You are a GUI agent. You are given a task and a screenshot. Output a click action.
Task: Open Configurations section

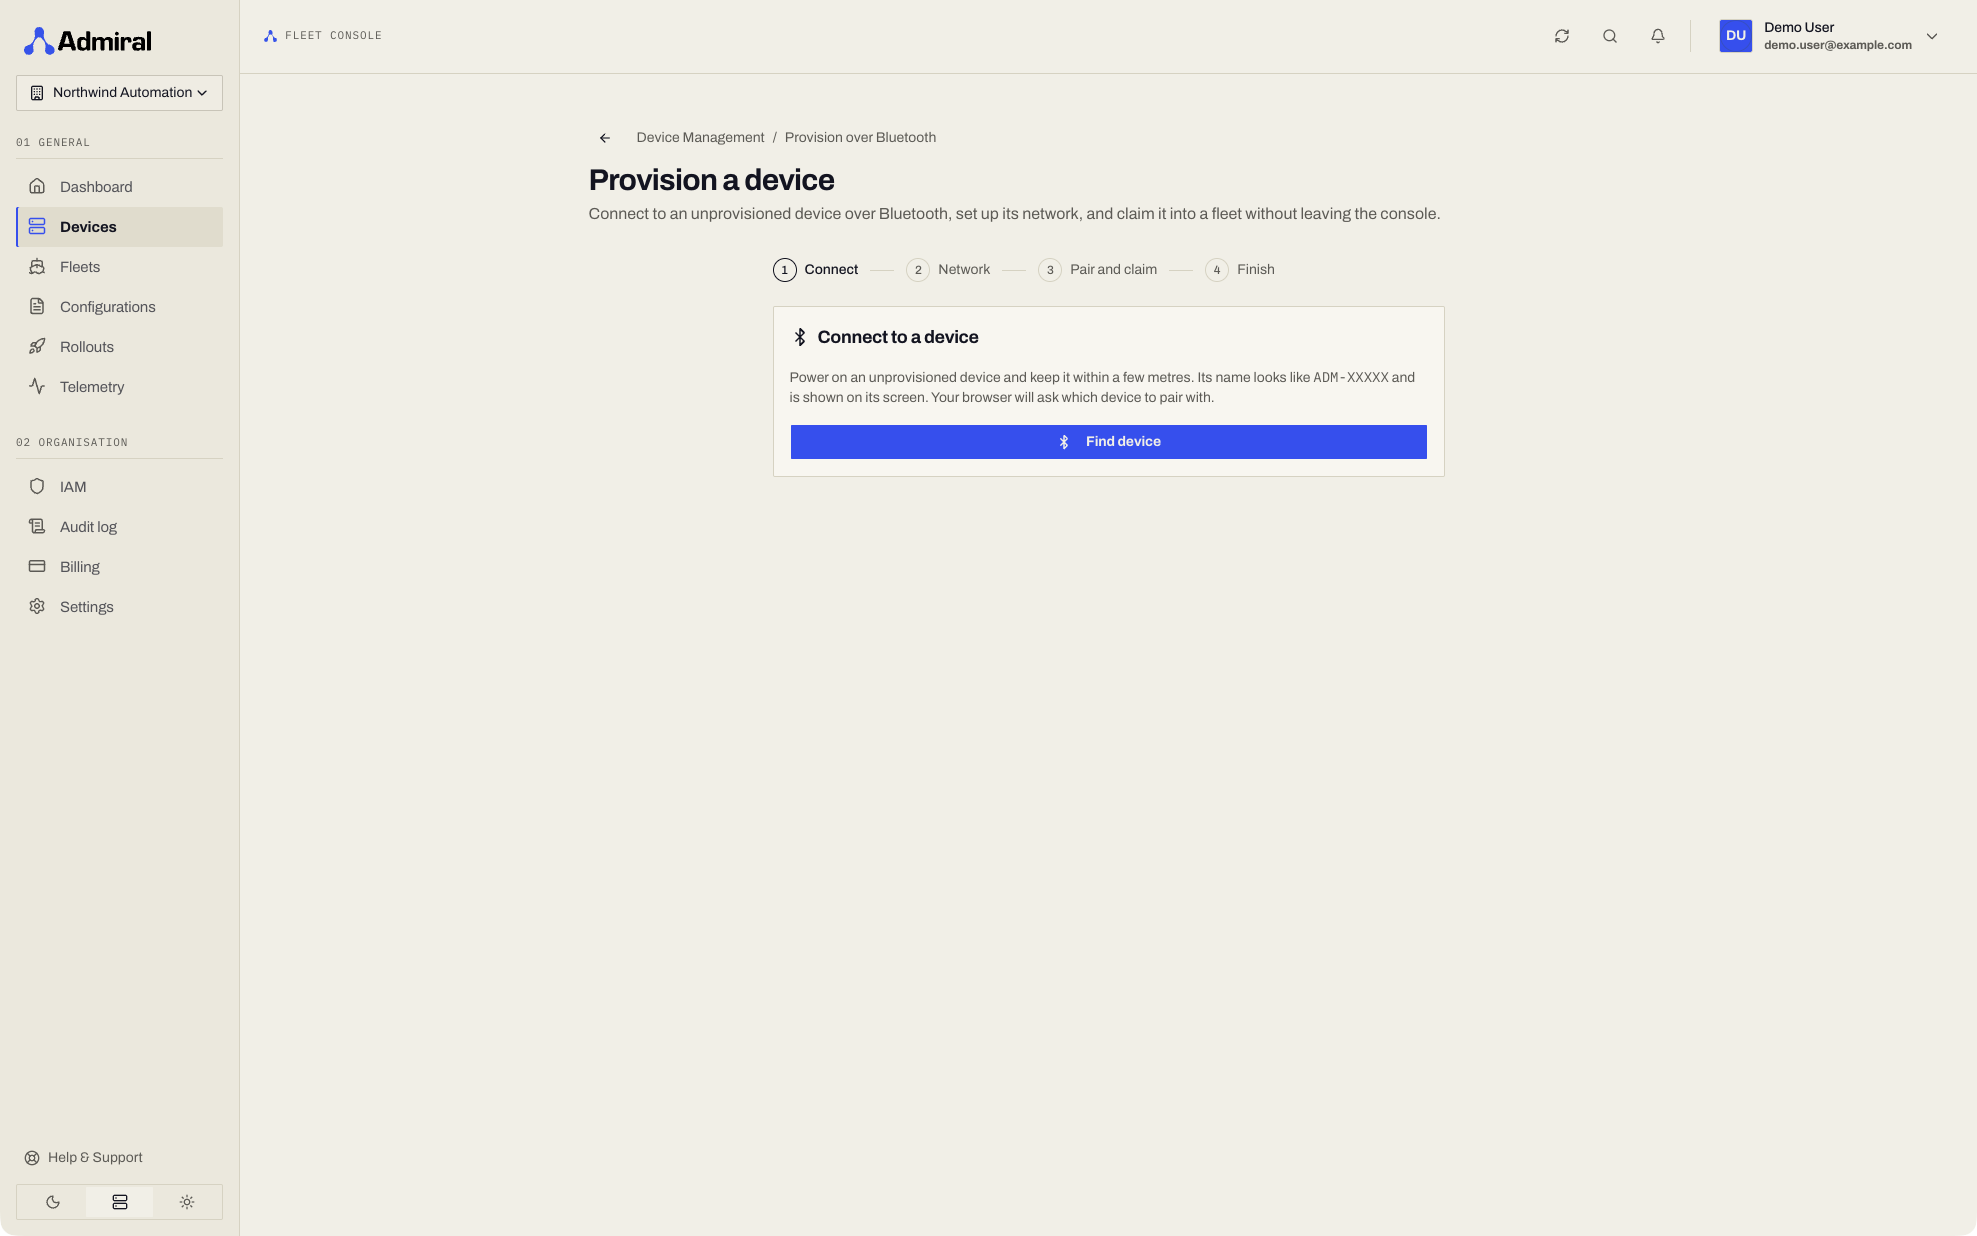119,307
